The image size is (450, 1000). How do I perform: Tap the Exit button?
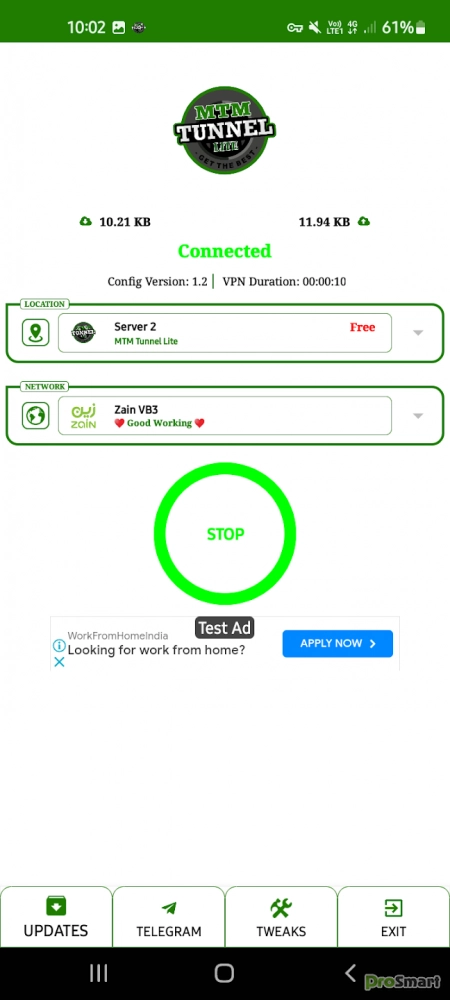pyautogui.click(x=393, y=917)
